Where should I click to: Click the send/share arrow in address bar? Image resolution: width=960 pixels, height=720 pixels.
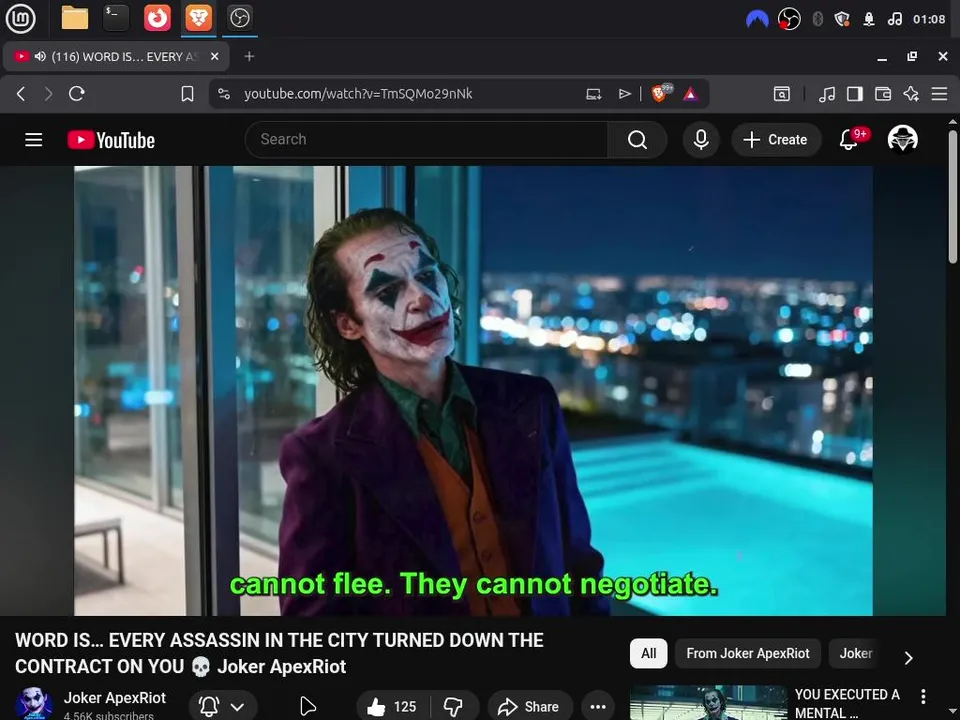click(x=624, y=94)
